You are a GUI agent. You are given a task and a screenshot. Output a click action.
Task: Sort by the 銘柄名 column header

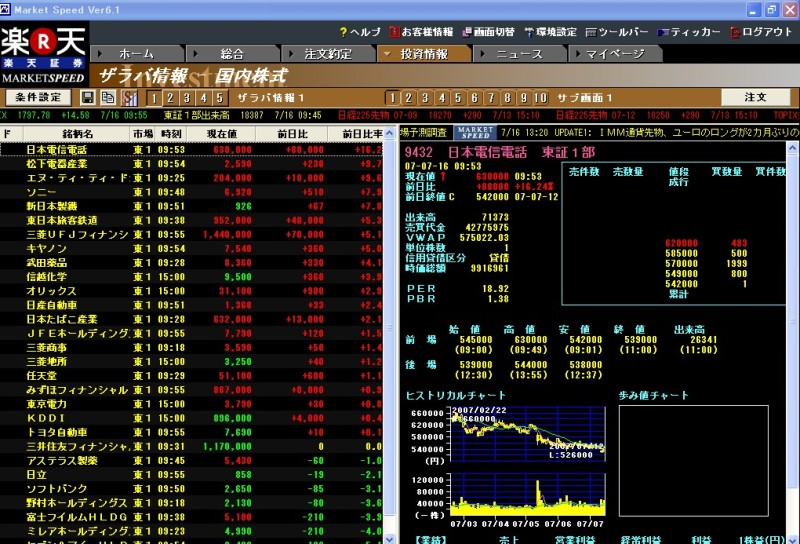78,134
